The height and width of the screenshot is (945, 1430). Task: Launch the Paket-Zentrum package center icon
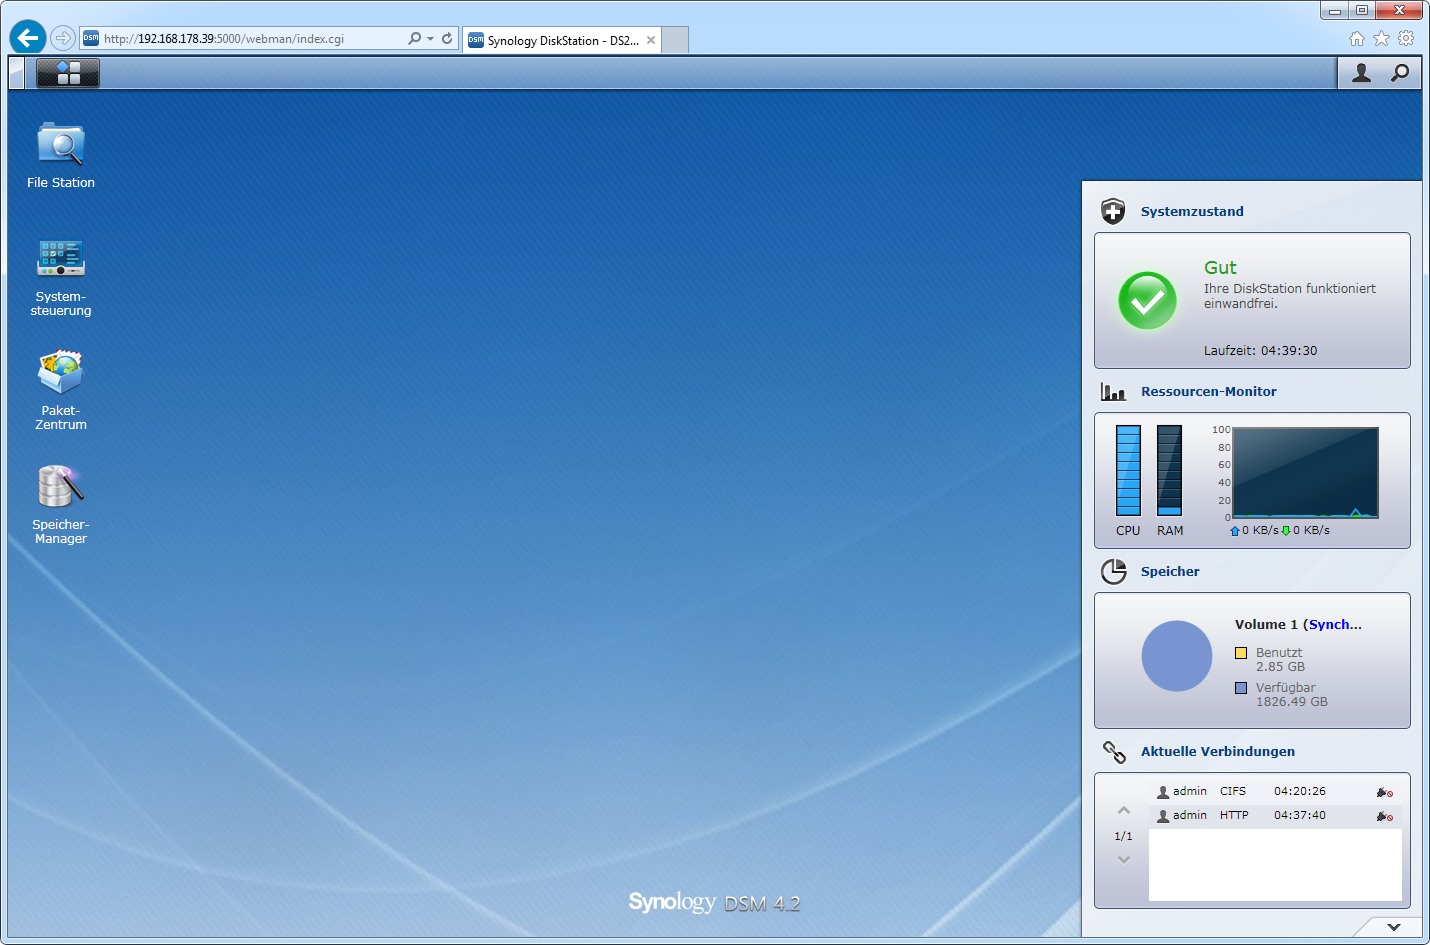61,372
